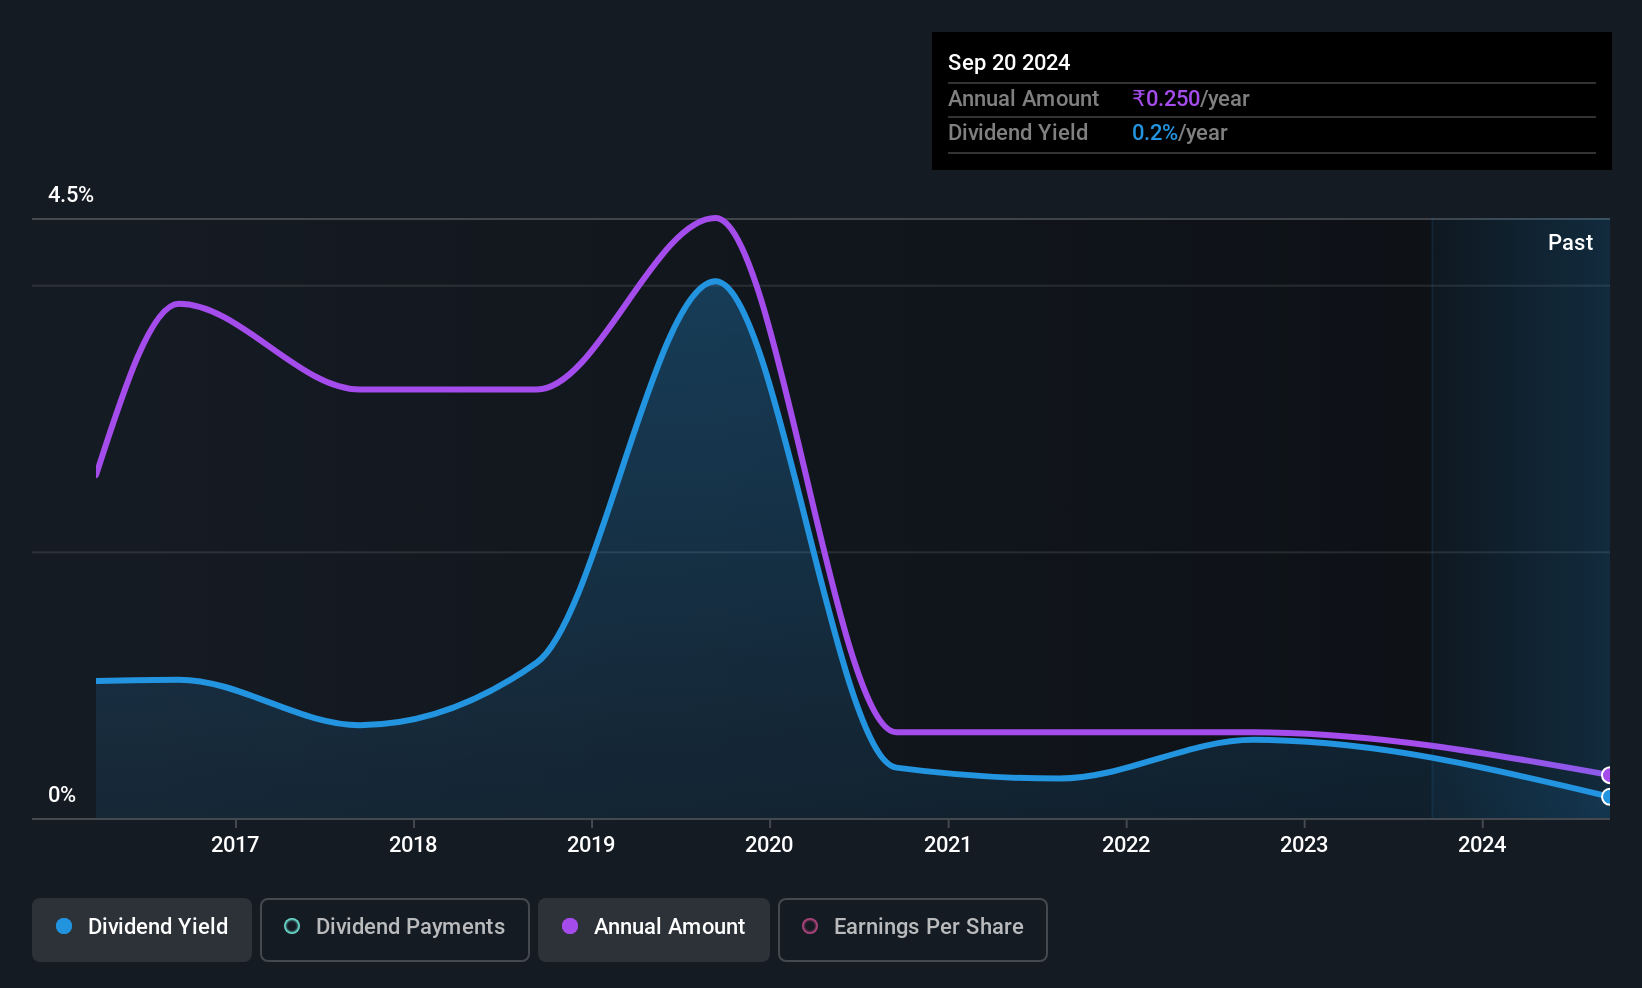The image size is (1642, 988).
Task: Select the blue Dividend Yield endpoint marker
Action: click(x=1608, y=797)
